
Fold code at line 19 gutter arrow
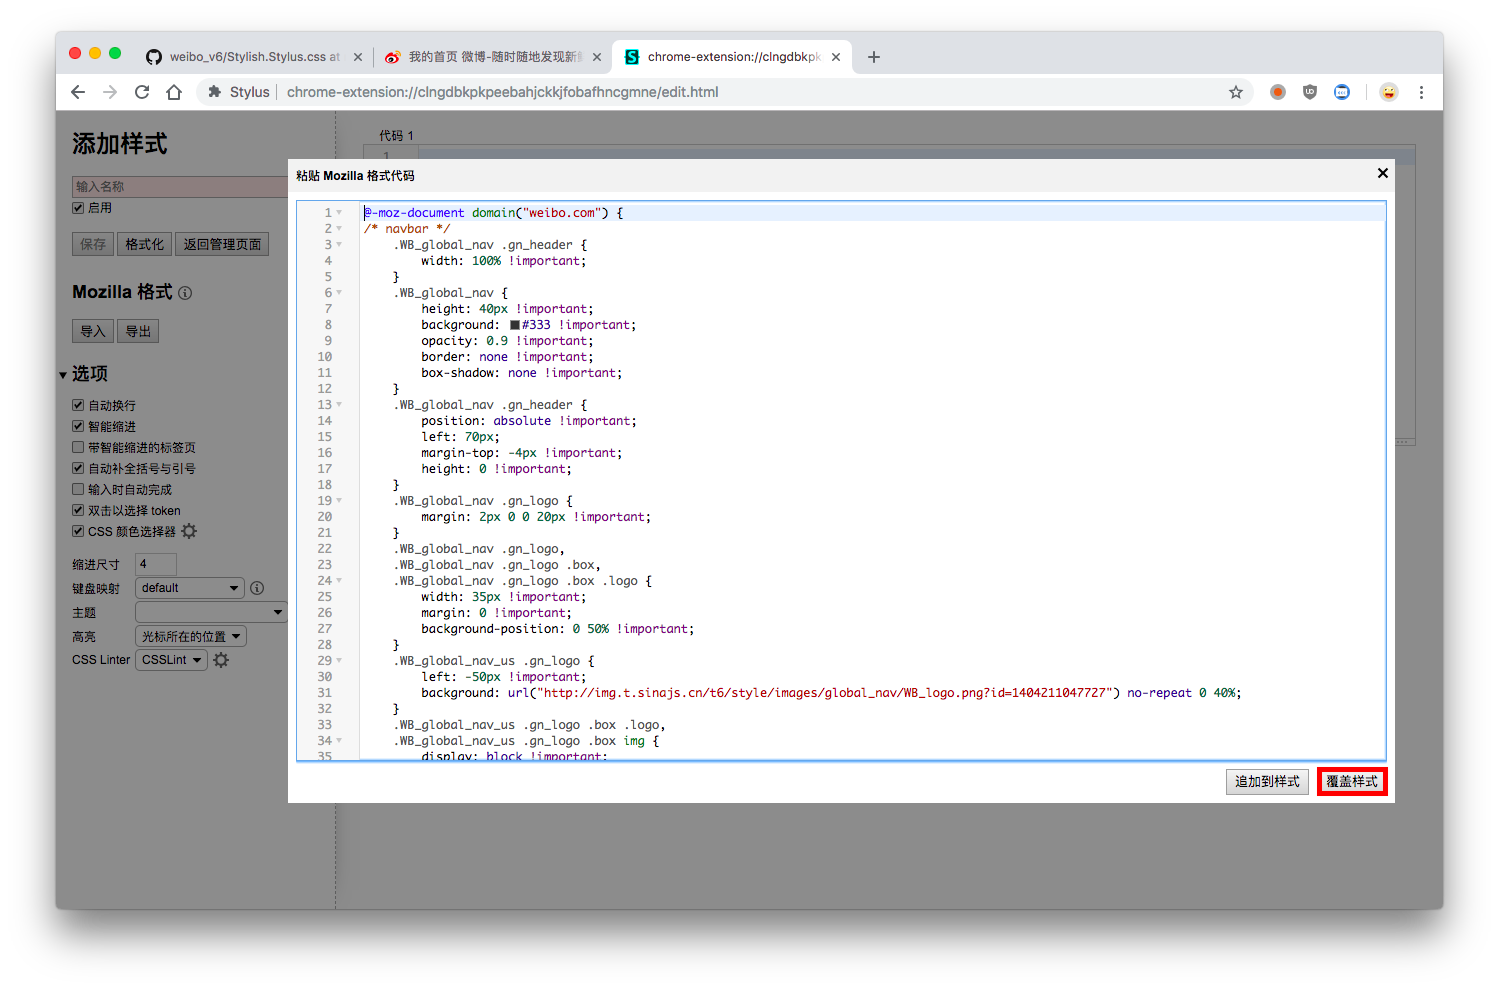click(339, 501)
